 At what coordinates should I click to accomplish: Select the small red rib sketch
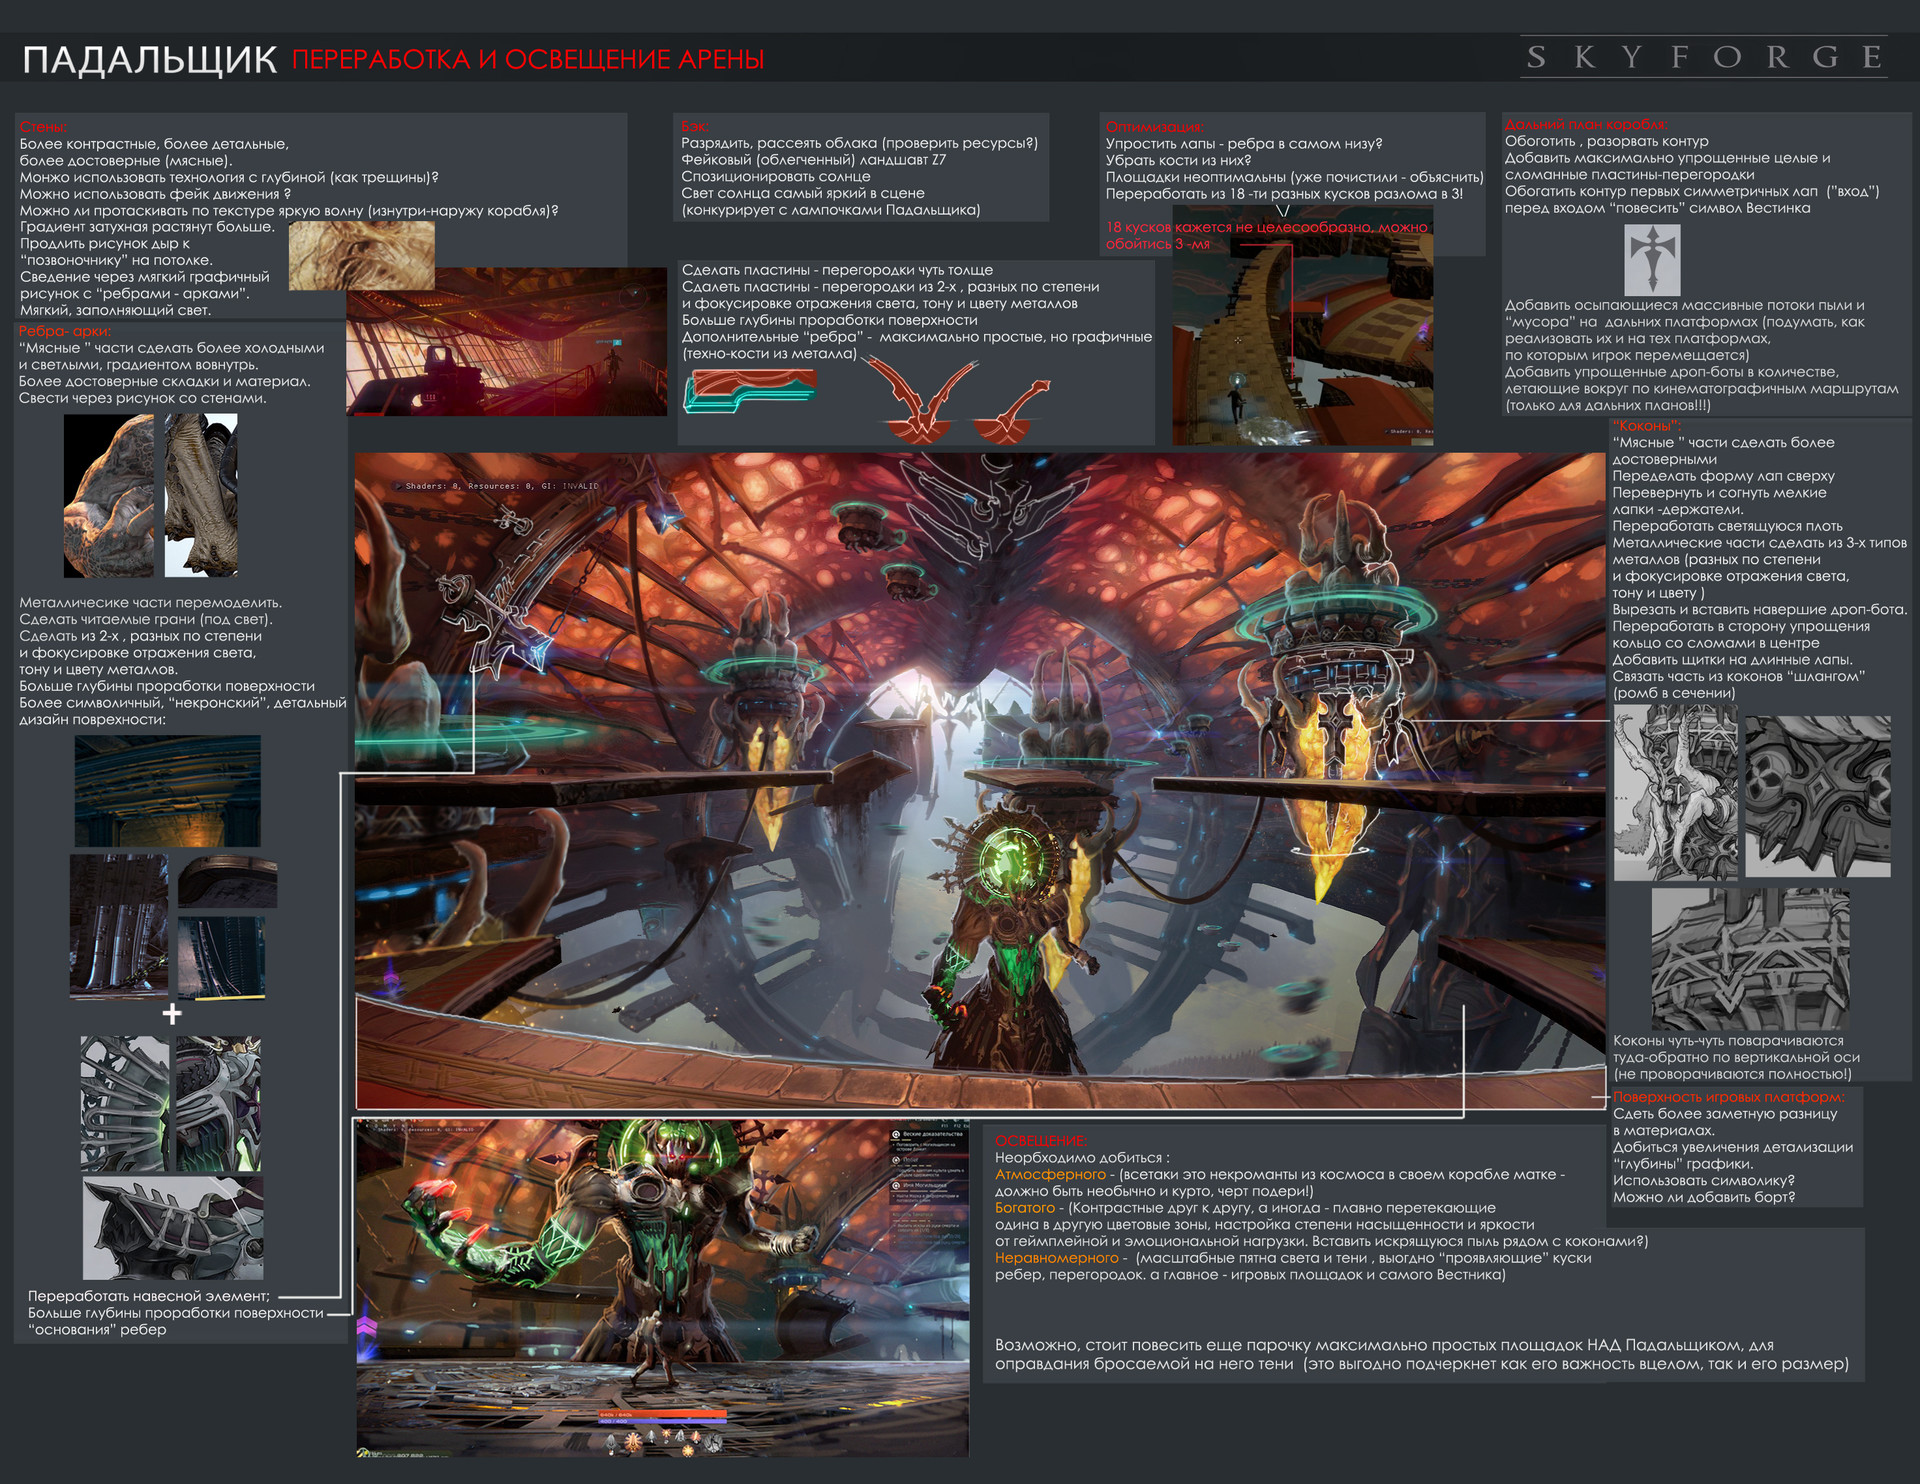[1012, 412]
